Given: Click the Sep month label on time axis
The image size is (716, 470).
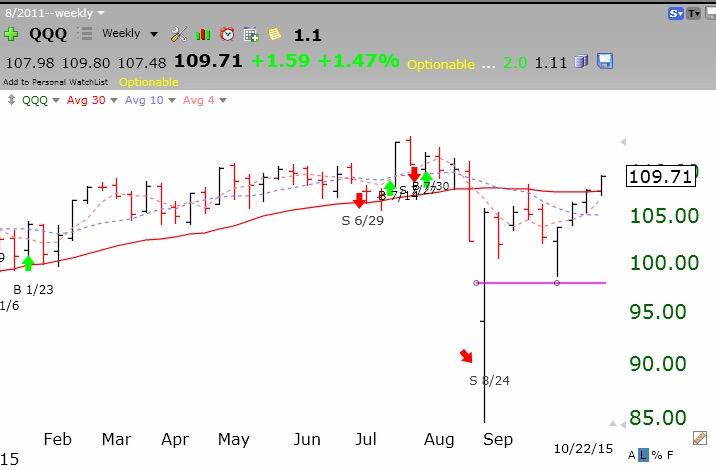Looking at the screenshot, I should tap(498, 439).
